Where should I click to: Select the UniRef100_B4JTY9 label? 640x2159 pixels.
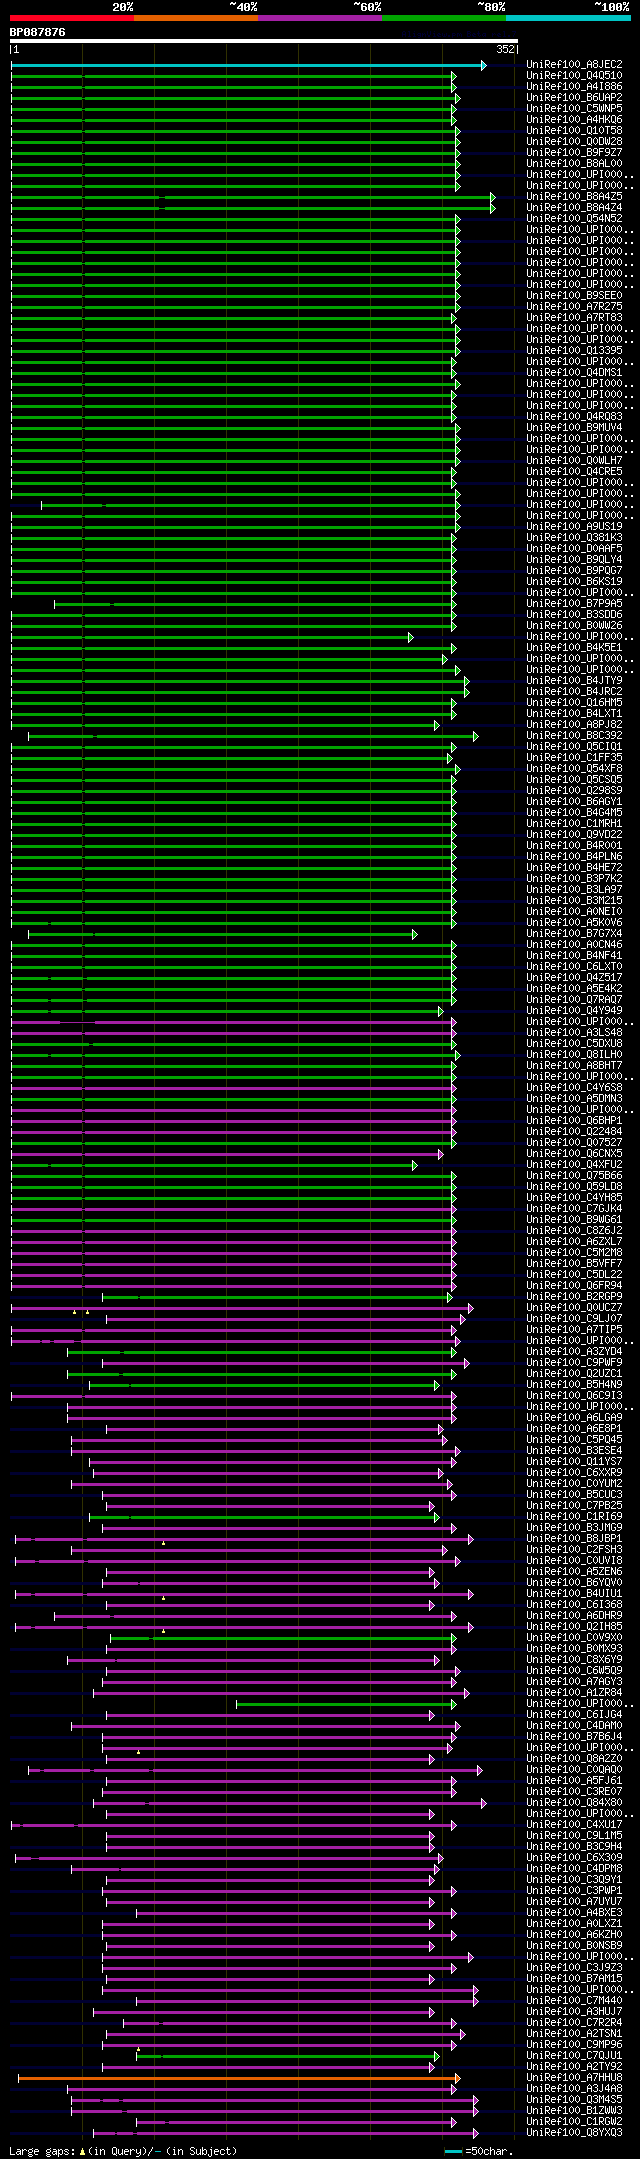pyautogui.click(x=574, y=681)
